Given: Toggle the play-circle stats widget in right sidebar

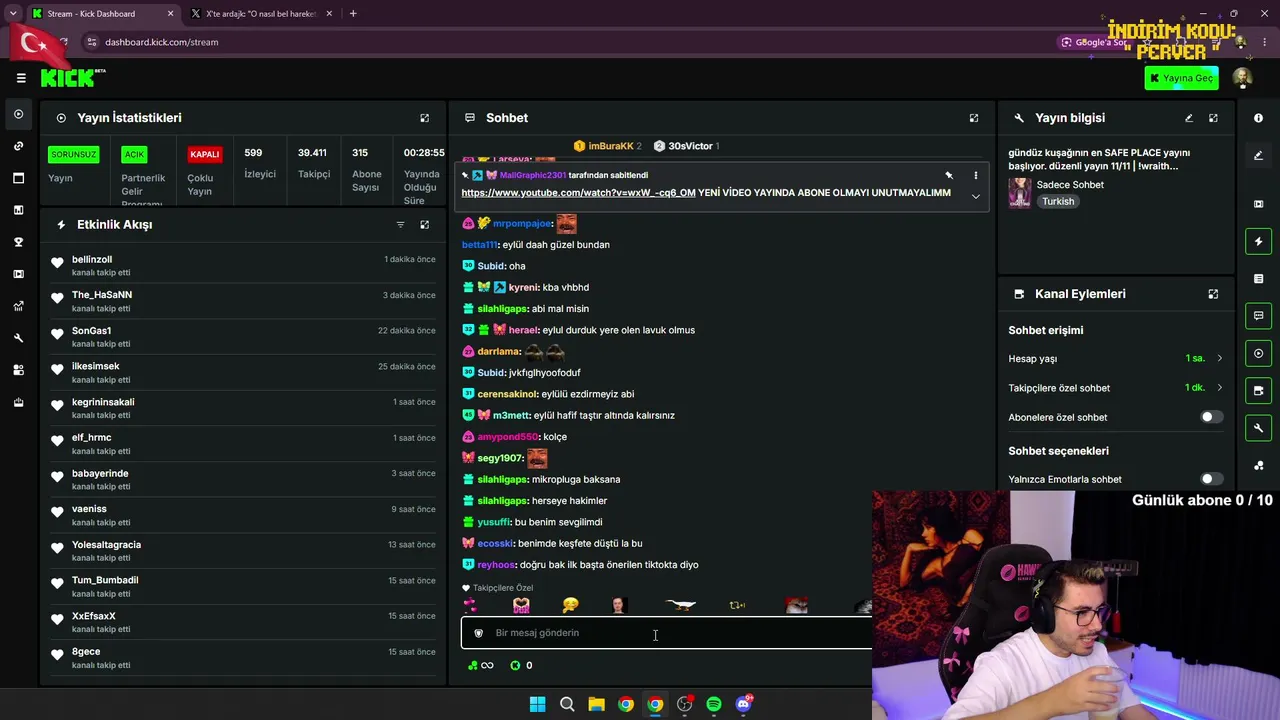Looking at the screenshot, I should point(1258,353).
